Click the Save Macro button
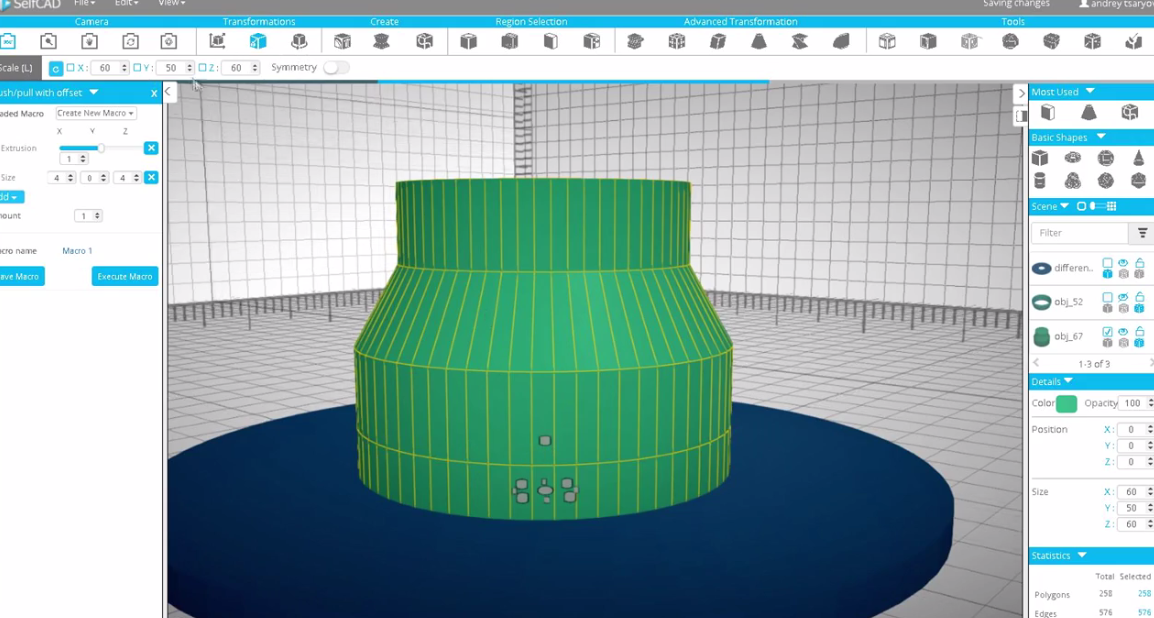The image size is (1154, 618). click(21, 277)
